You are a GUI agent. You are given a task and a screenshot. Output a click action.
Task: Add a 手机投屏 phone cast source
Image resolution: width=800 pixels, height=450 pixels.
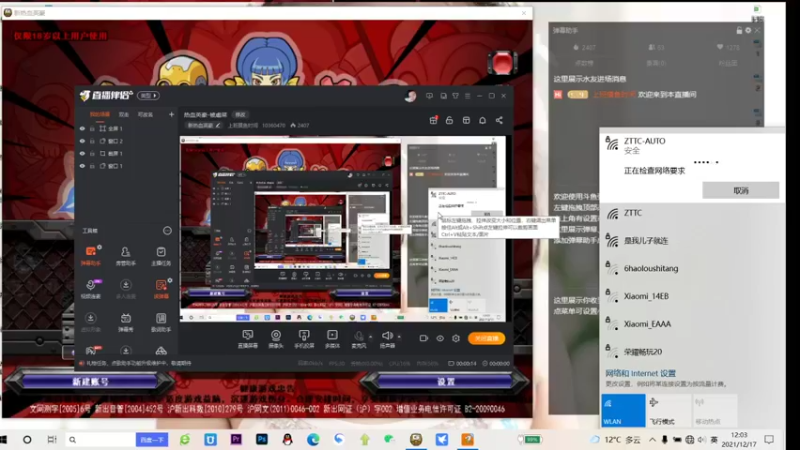304,338
